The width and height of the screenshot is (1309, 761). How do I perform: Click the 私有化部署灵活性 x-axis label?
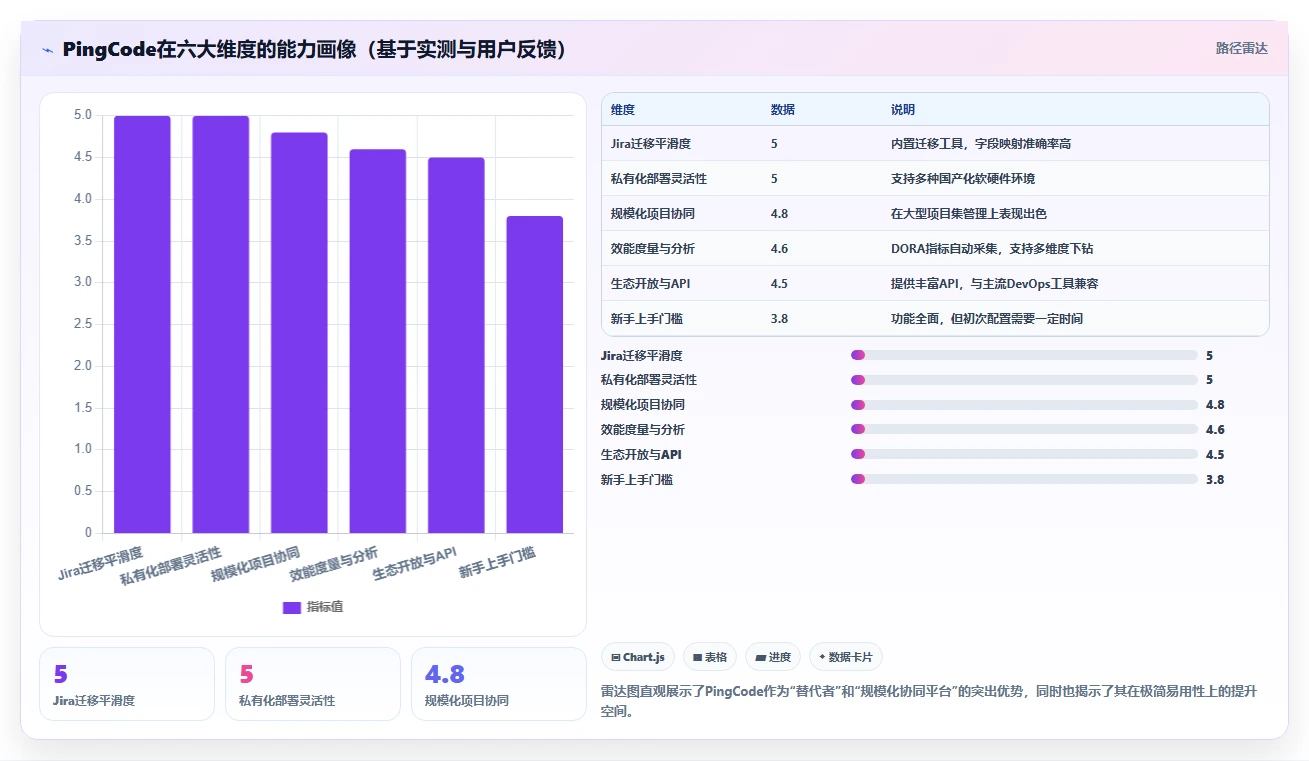[171, 566]
